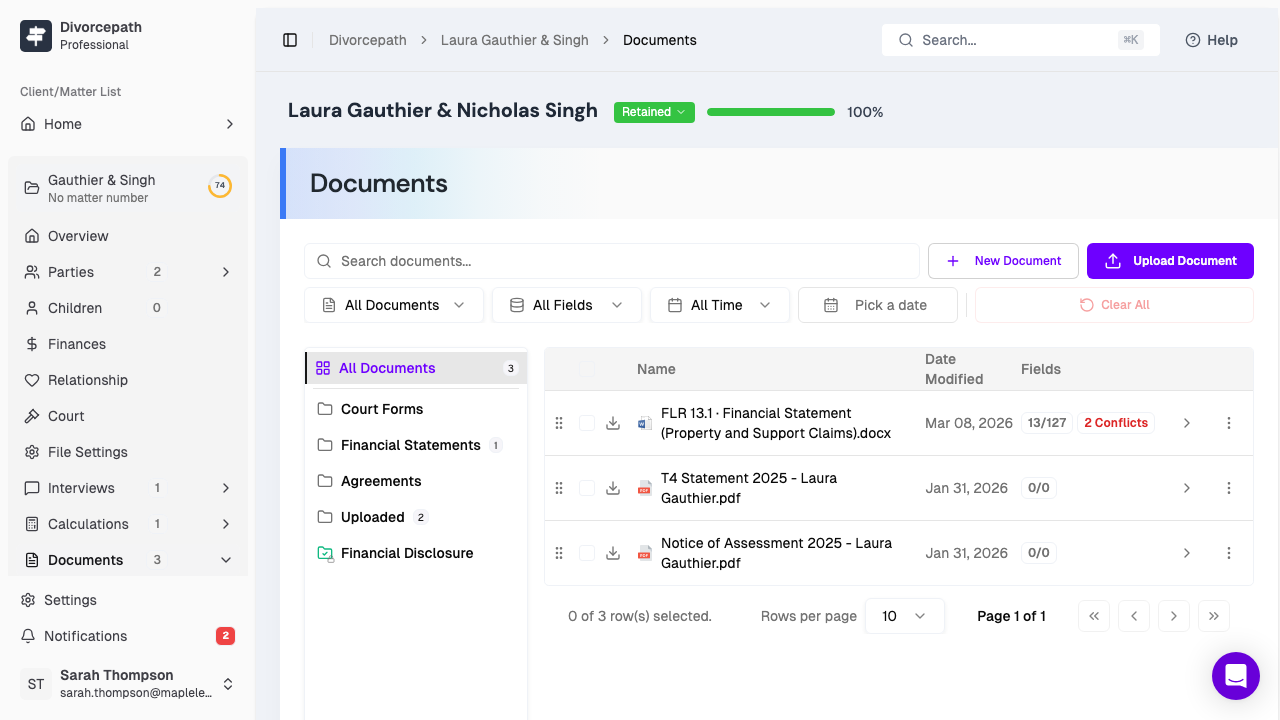Open the three-dot menu for Notice of Assessment
1280x720 pixels.
point(1229,553)
